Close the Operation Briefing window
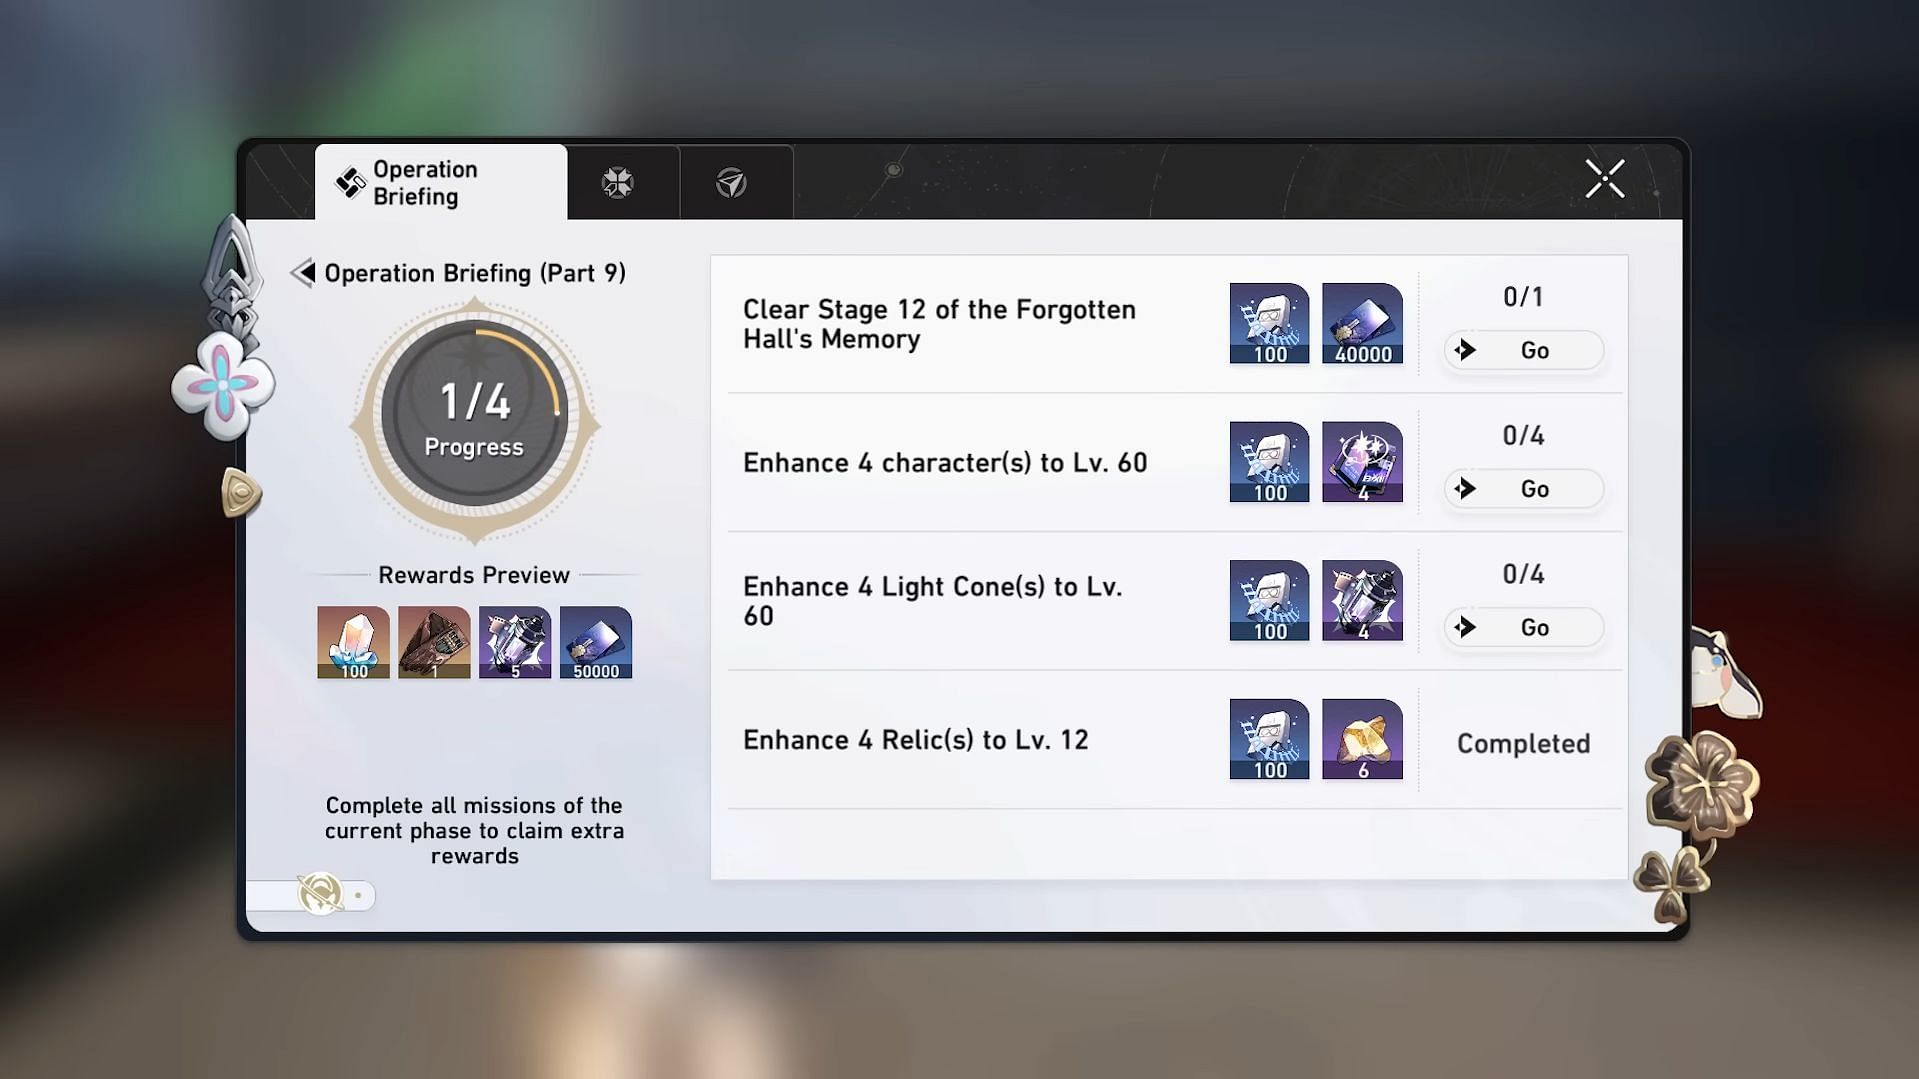The height and width of the screenshot is (1079, 1919). (x=1604, y=180)
